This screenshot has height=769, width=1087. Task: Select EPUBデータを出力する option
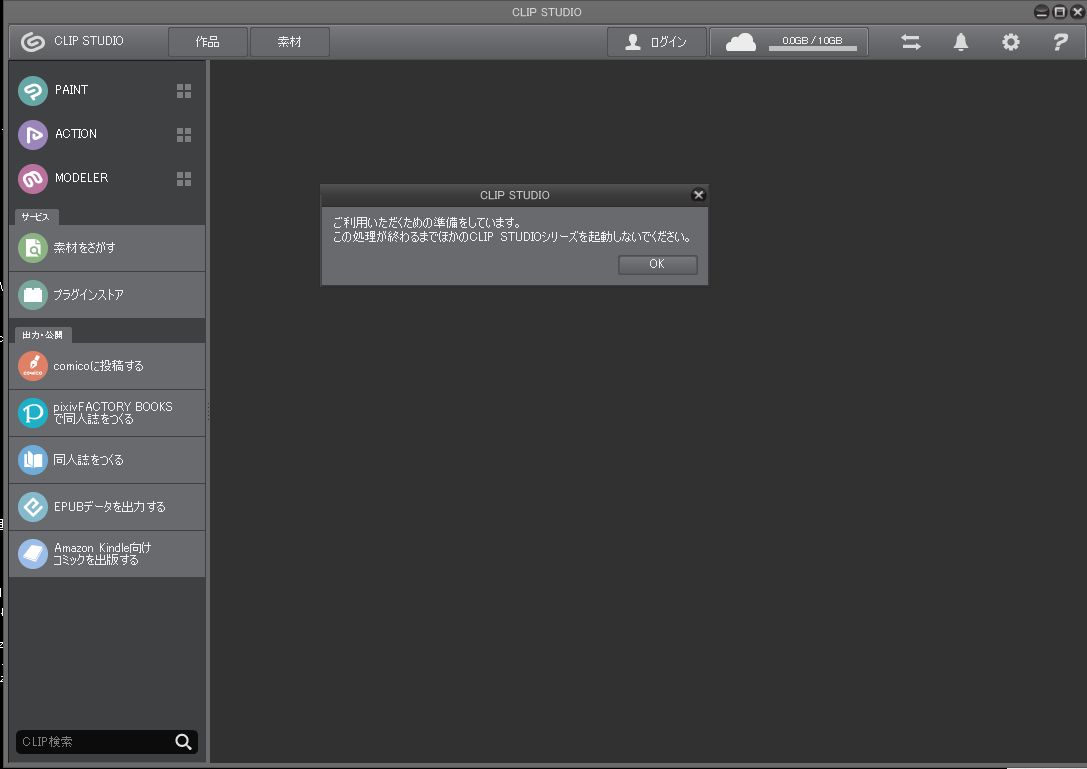tap(107, 507)
